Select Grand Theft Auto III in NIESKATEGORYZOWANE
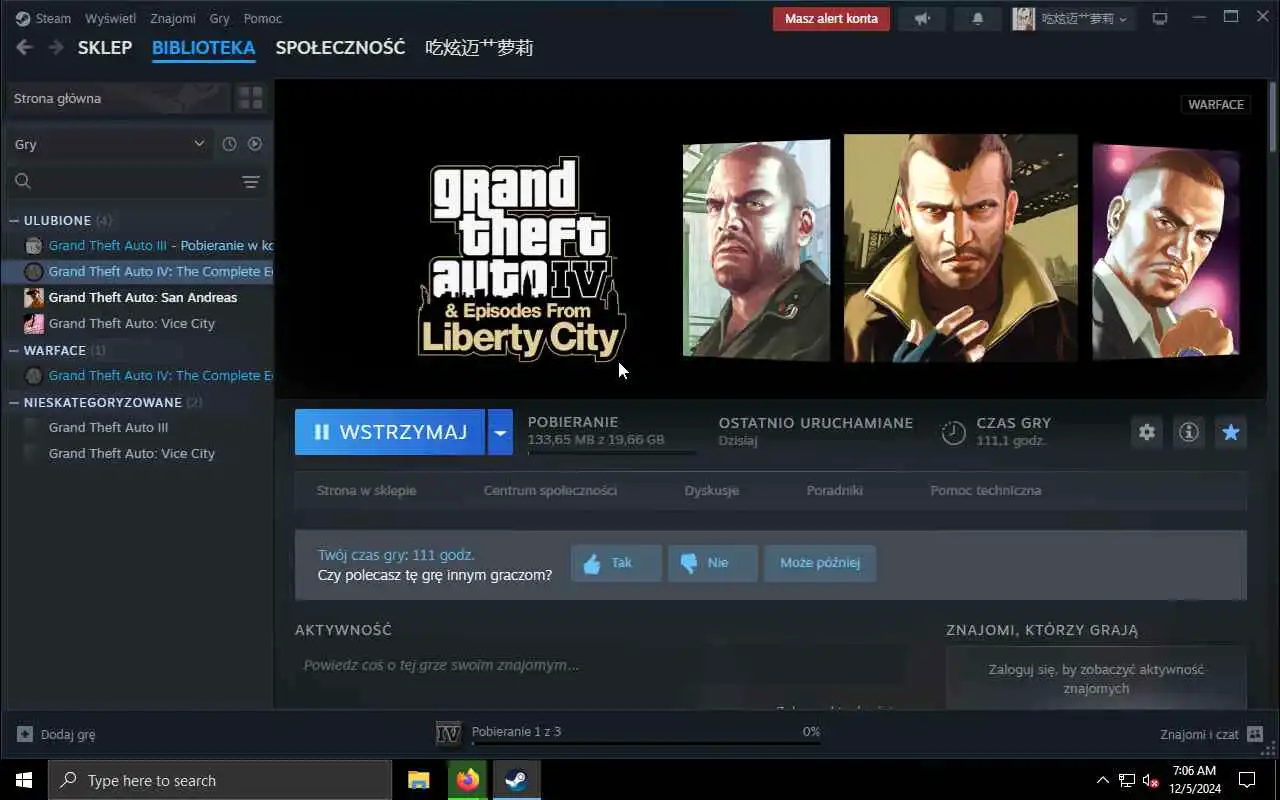This screenshot has width=1280, height=800. pyautogui.click(x=138, y=427)
